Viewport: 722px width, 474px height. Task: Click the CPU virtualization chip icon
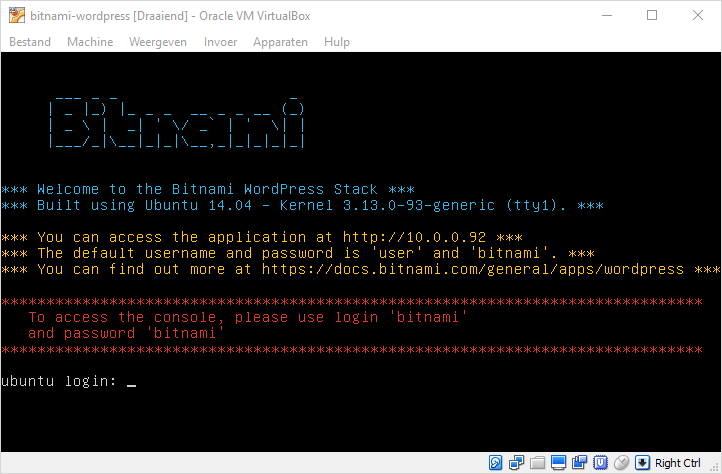[600, 462]
